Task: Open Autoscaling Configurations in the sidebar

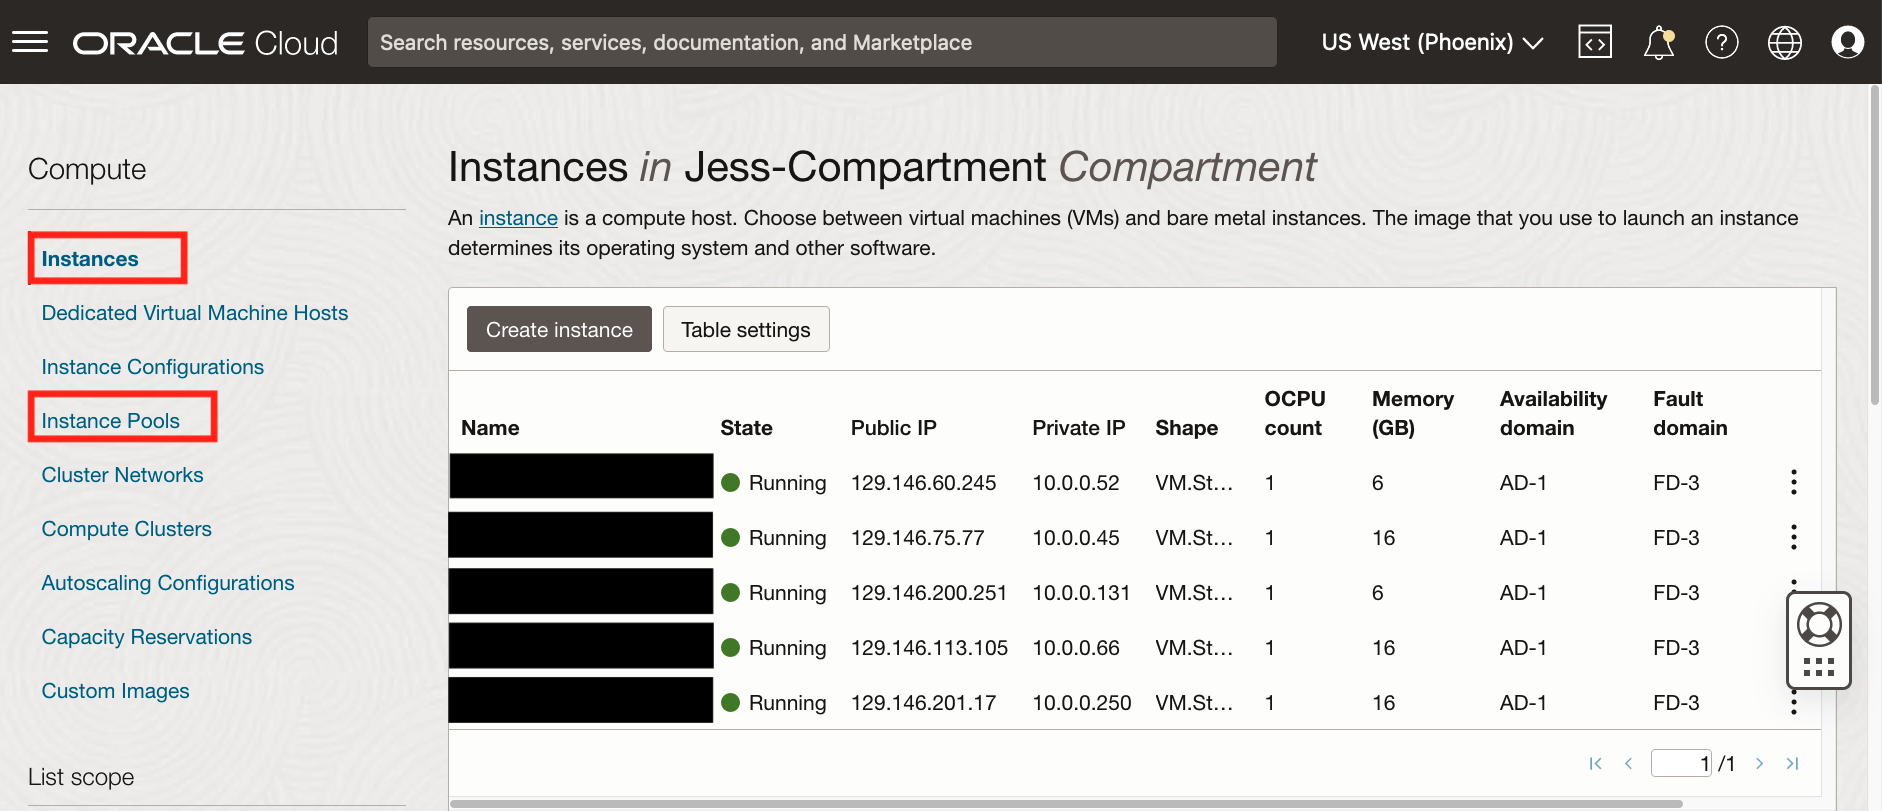Action: [x=168, y=583]
